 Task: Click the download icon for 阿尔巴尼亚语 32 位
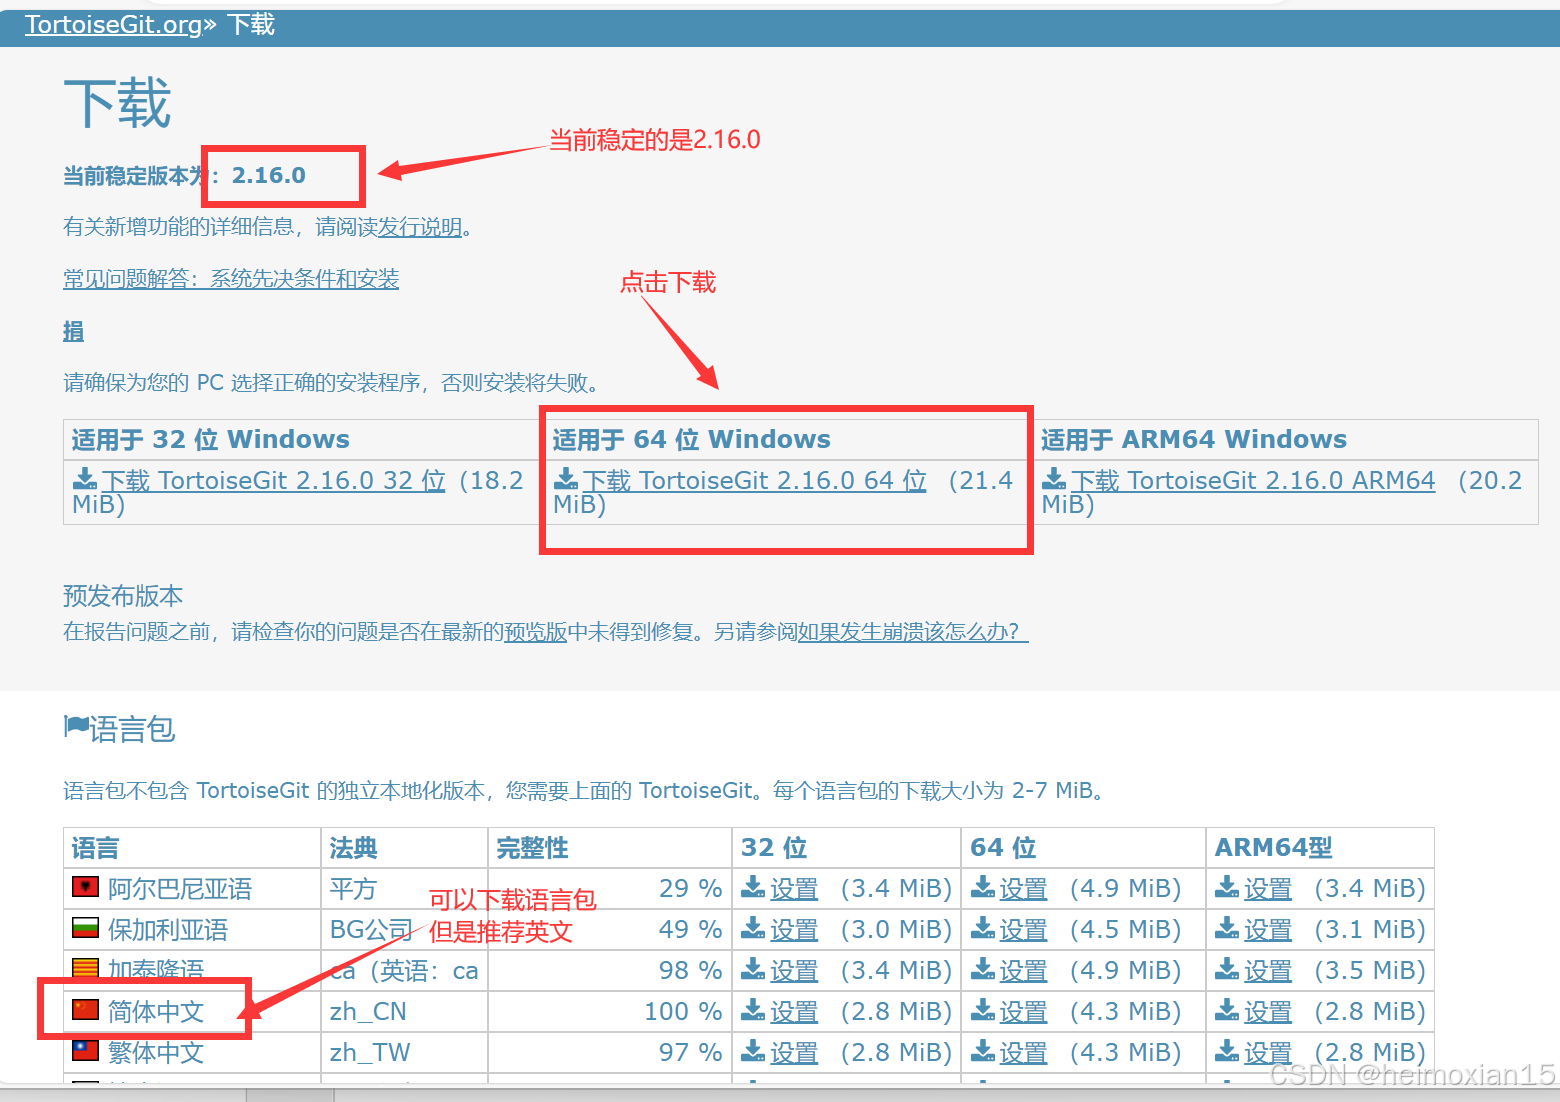(753, 887)
